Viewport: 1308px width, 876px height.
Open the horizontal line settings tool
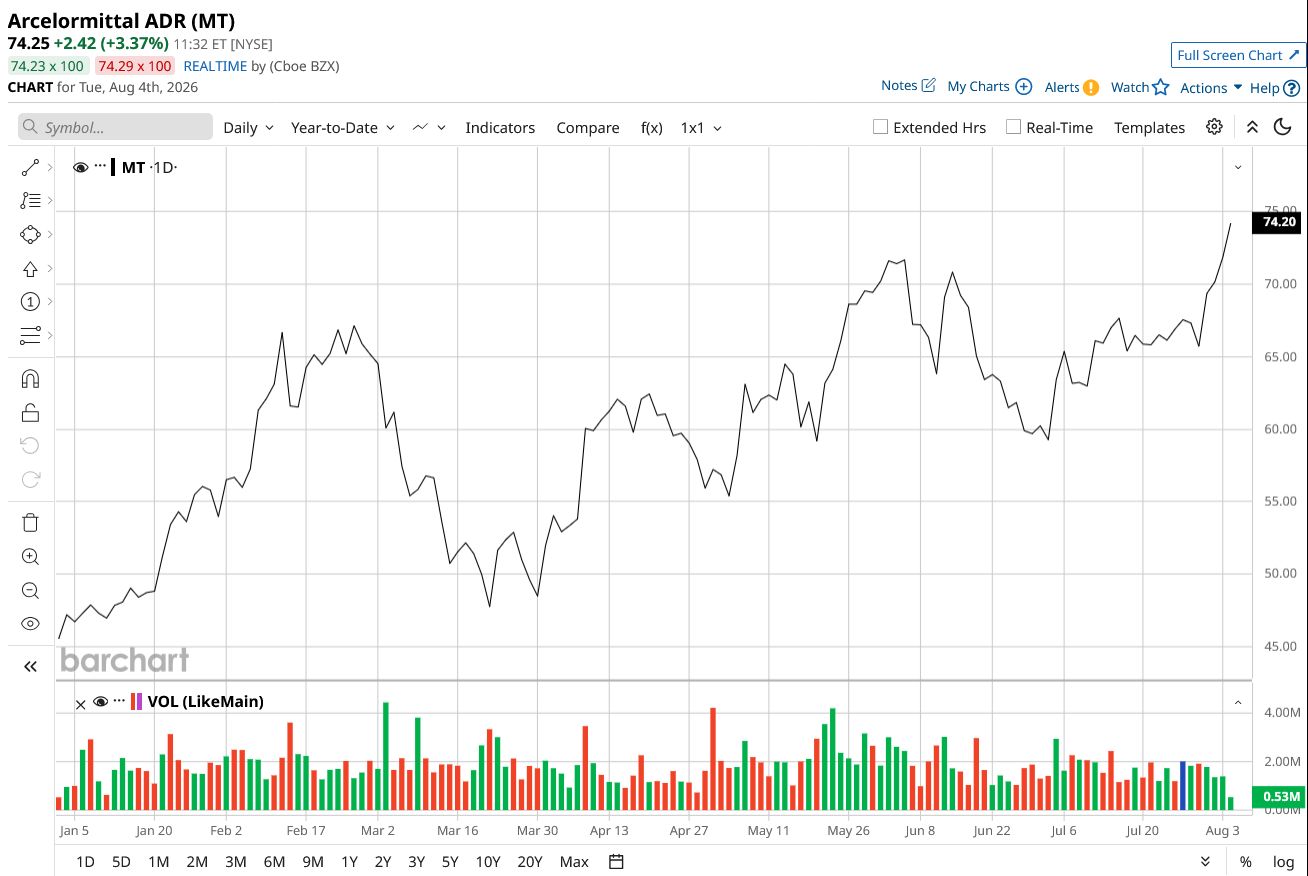pos(30,335)
